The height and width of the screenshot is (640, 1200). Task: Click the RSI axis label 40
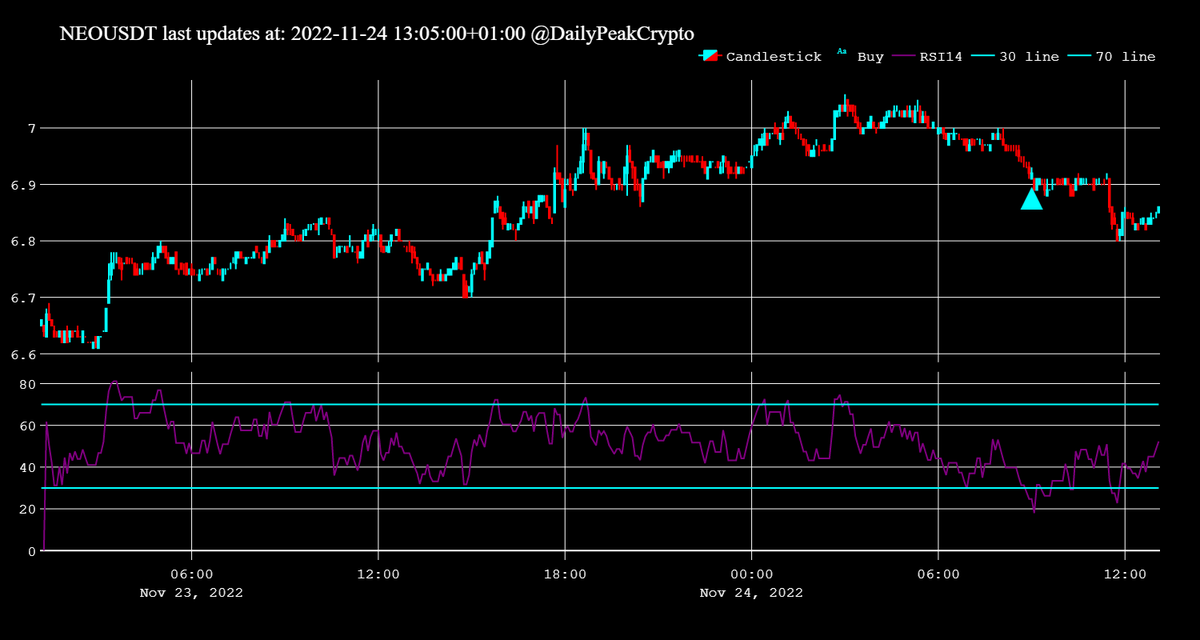28,468
